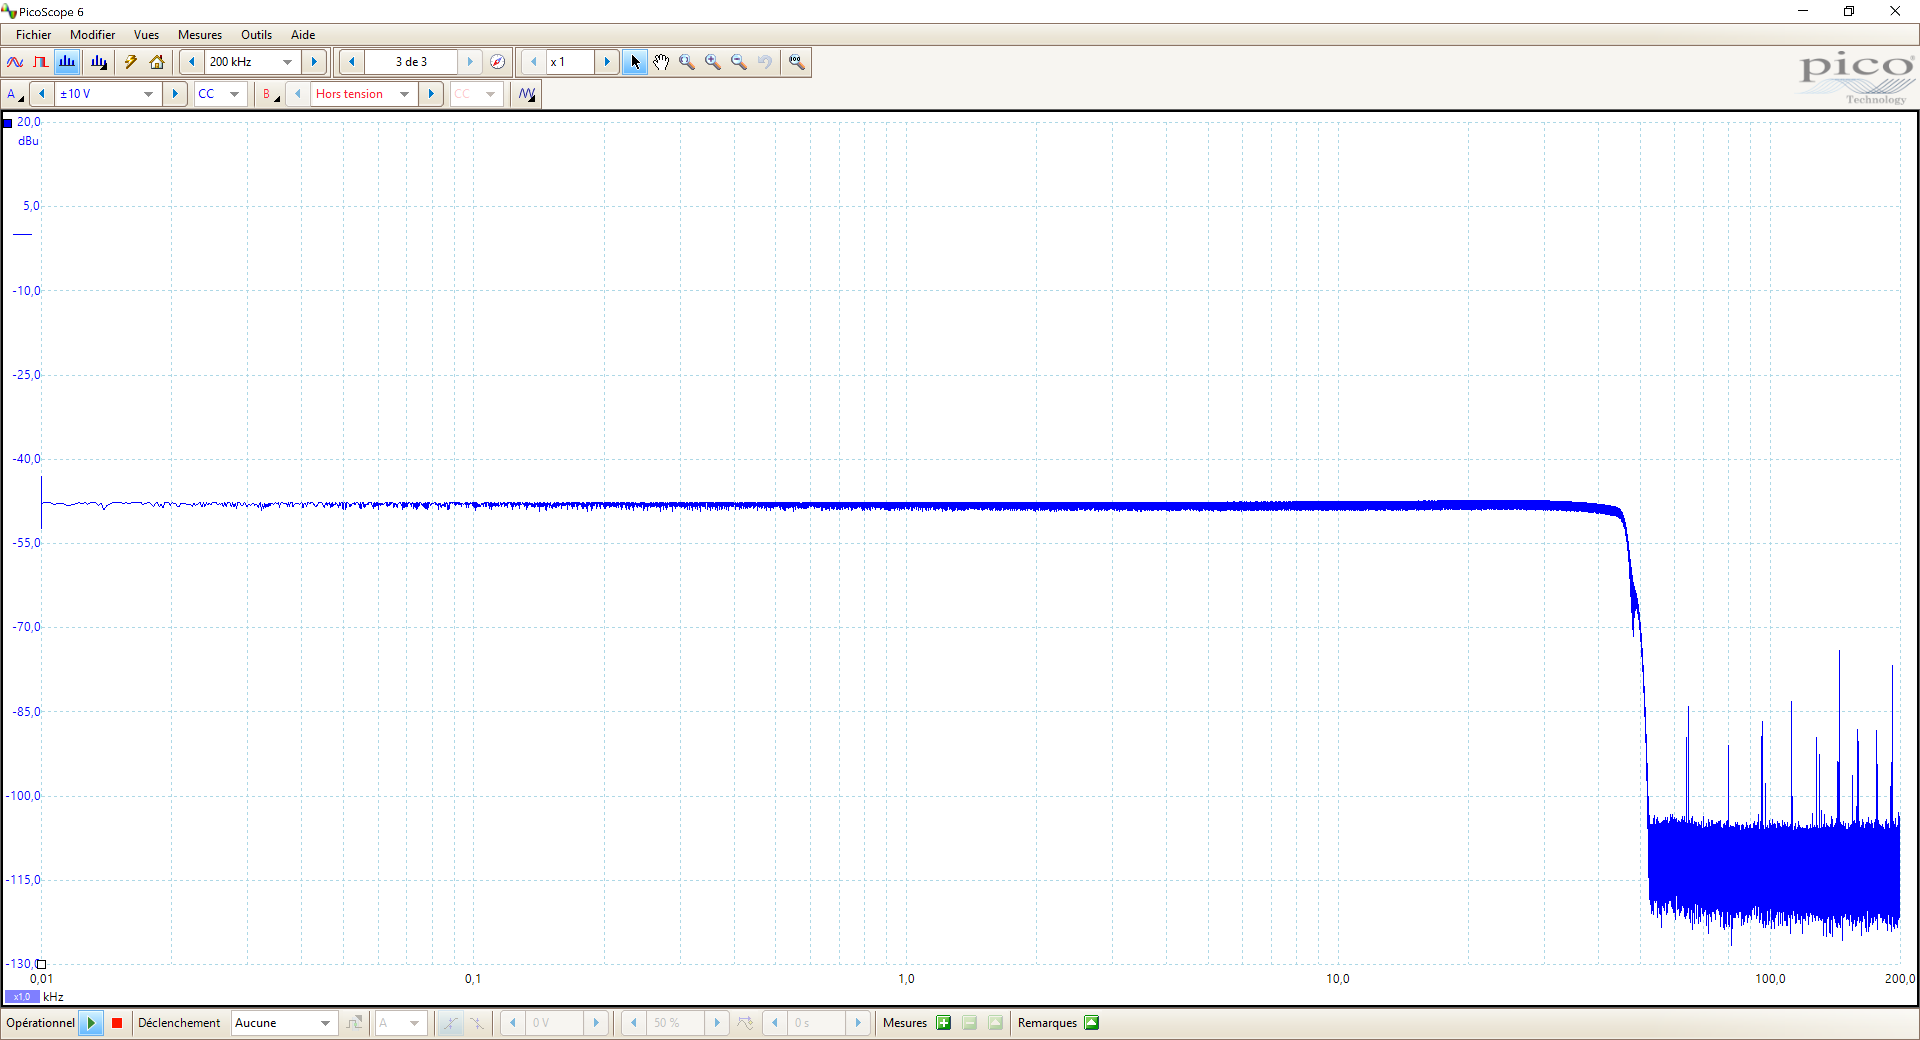Open Spectrum options icon

pyautogui.click(x=99, y=62)
